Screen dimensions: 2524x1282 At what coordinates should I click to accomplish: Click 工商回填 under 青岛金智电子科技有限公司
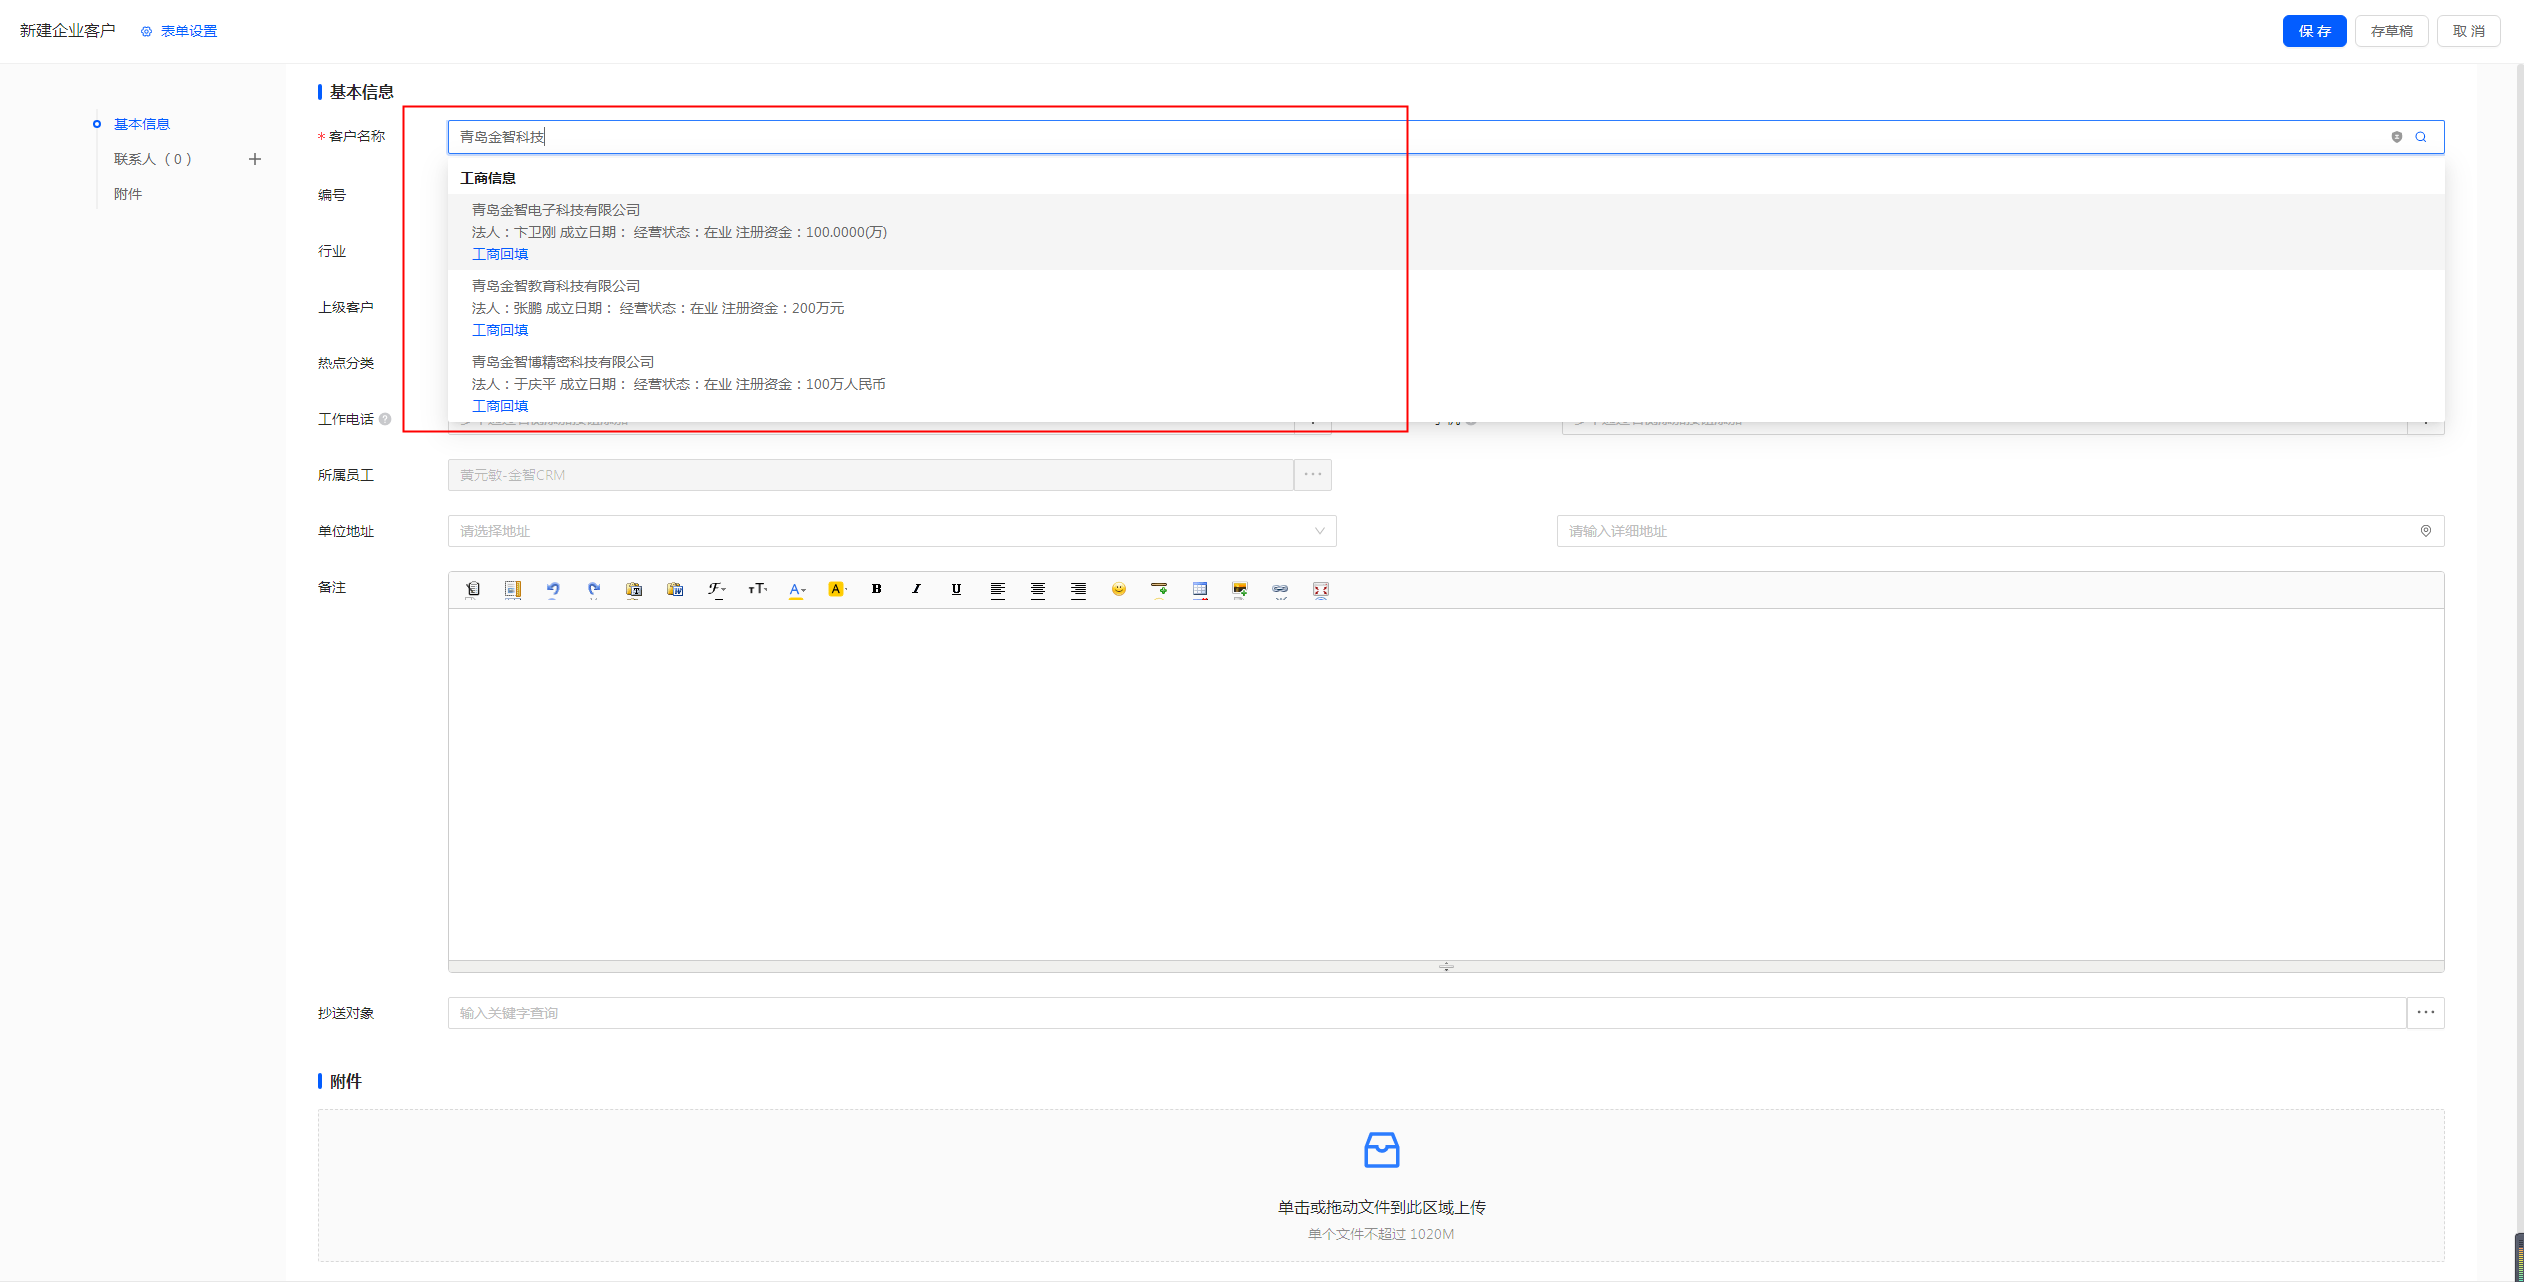[x=500, y=254]
